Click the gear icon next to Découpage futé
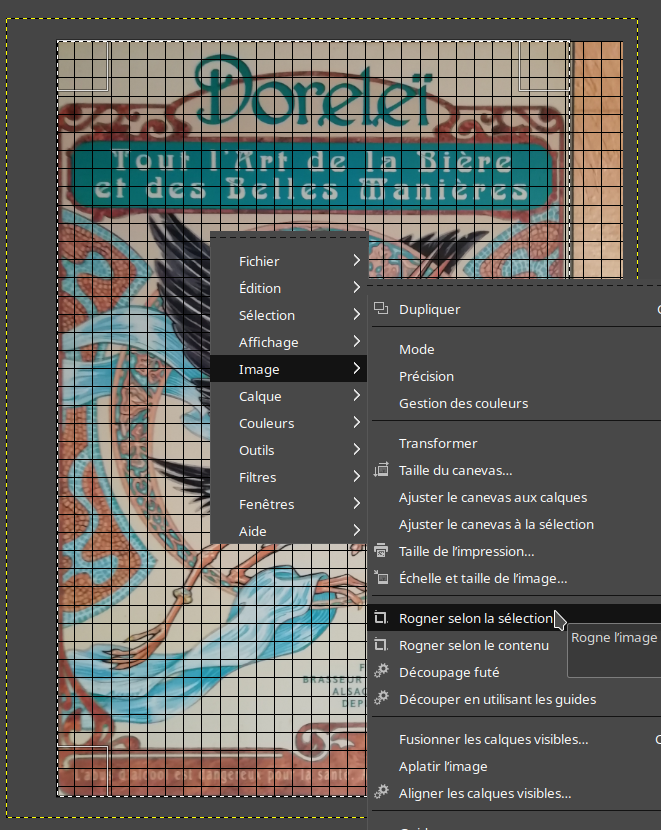661x830 pixels. 381,672
